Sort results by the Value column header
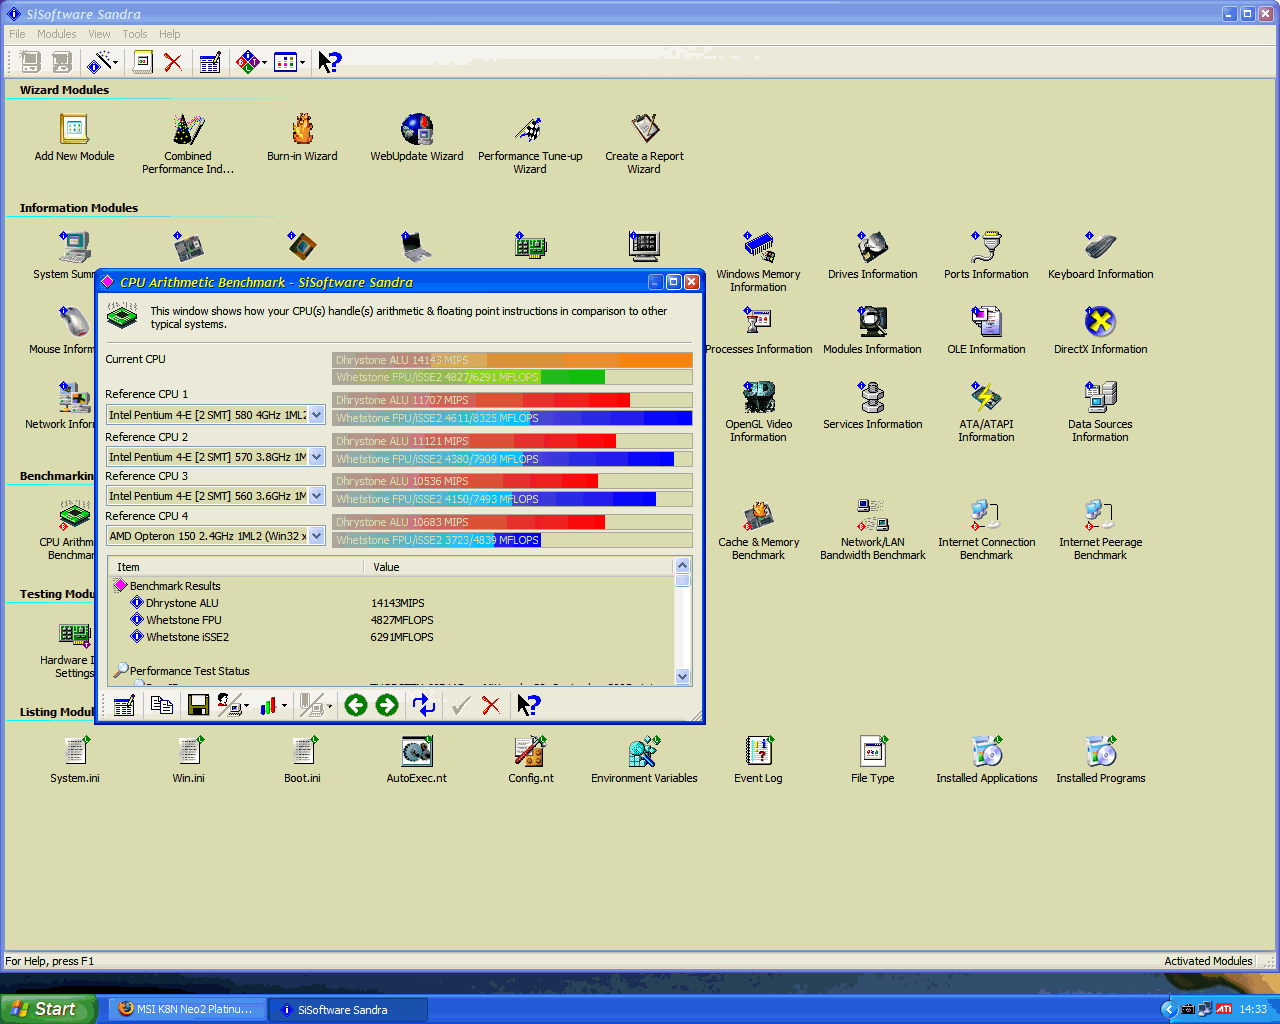This screenshot has height=1024, width=1280. coord(519,567)
